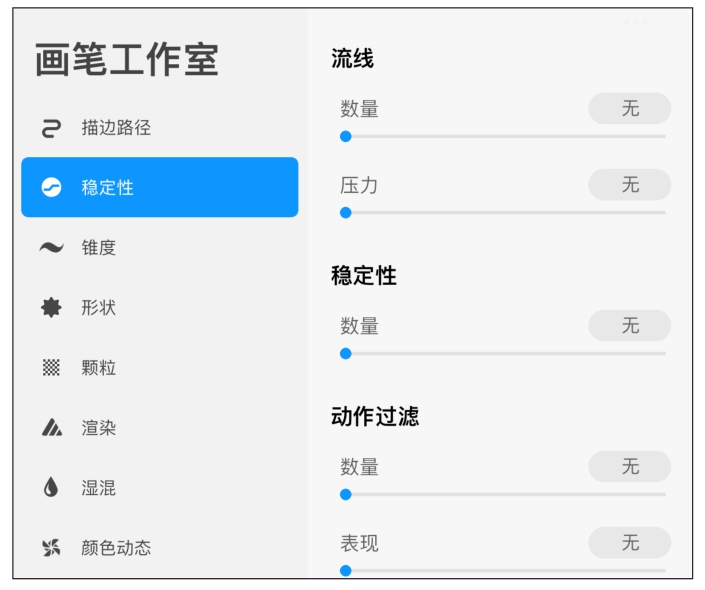The width and height of the screenshot is (705, 590).
Task: Click the 表现 slider handle
Action: [x=345, y=571]
